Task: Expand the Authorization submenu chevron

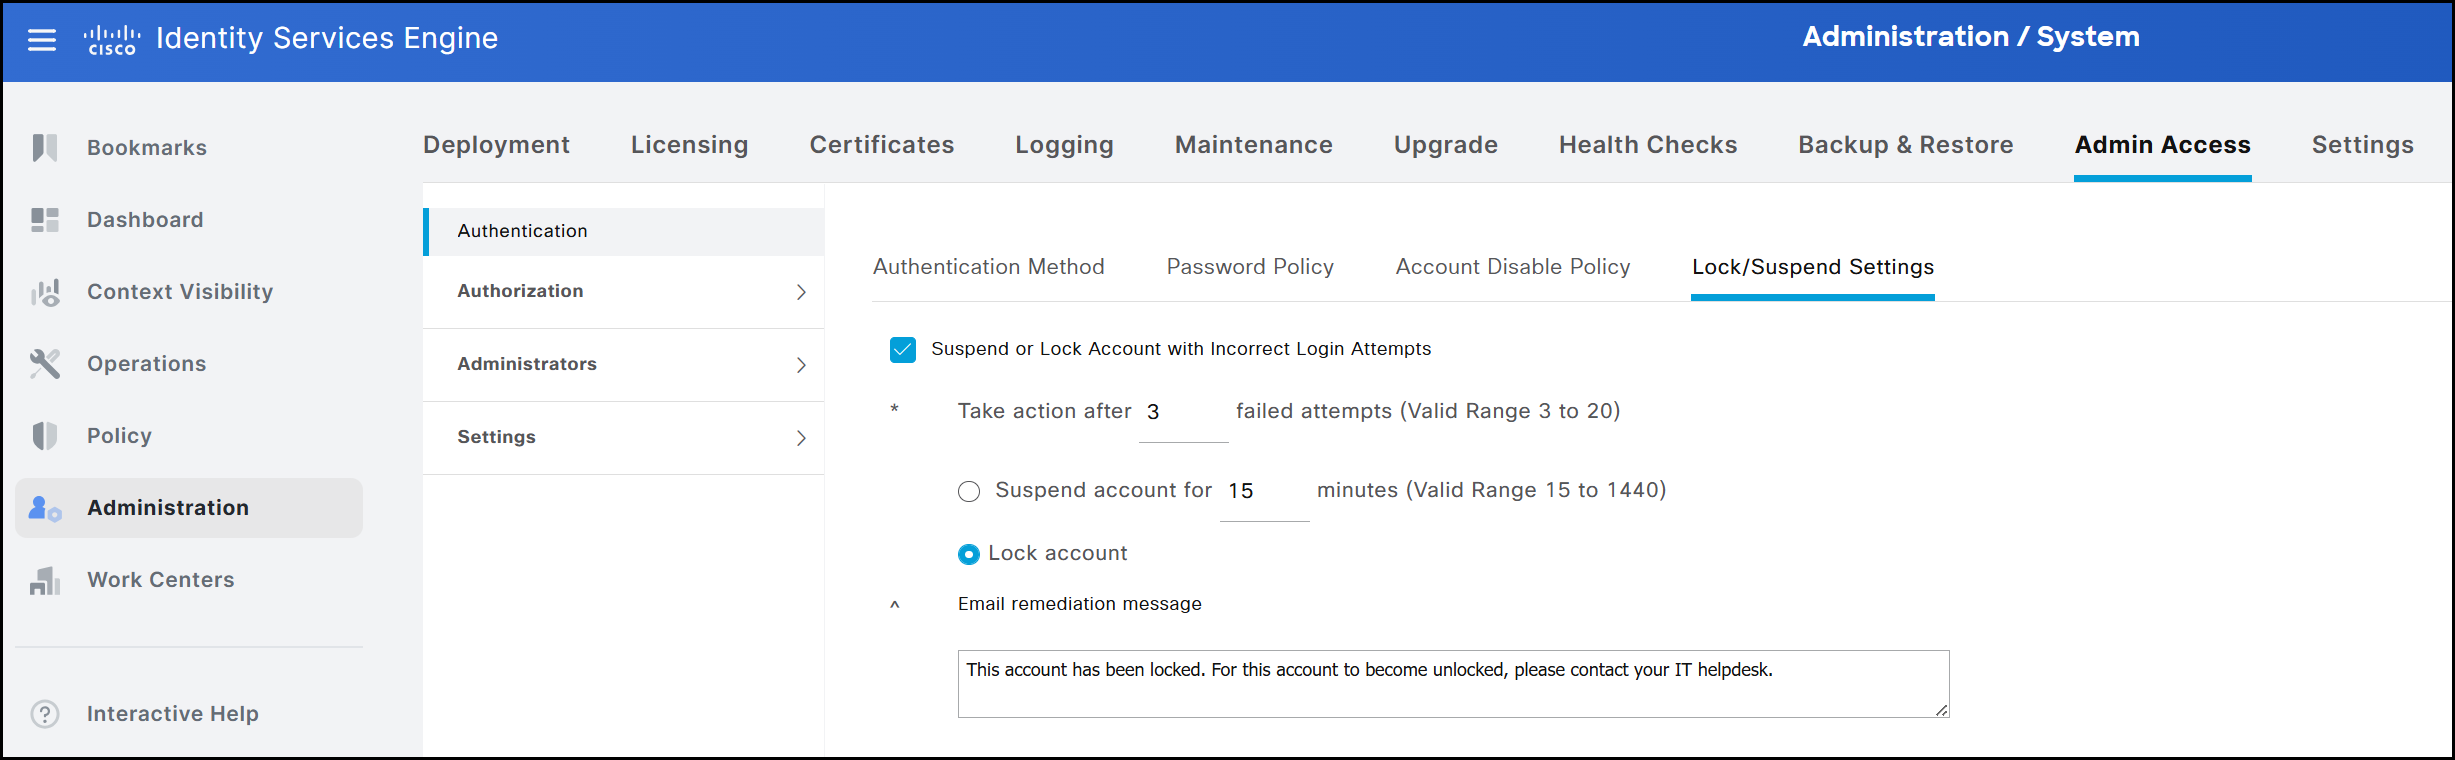Action: [x=801, y=292]
